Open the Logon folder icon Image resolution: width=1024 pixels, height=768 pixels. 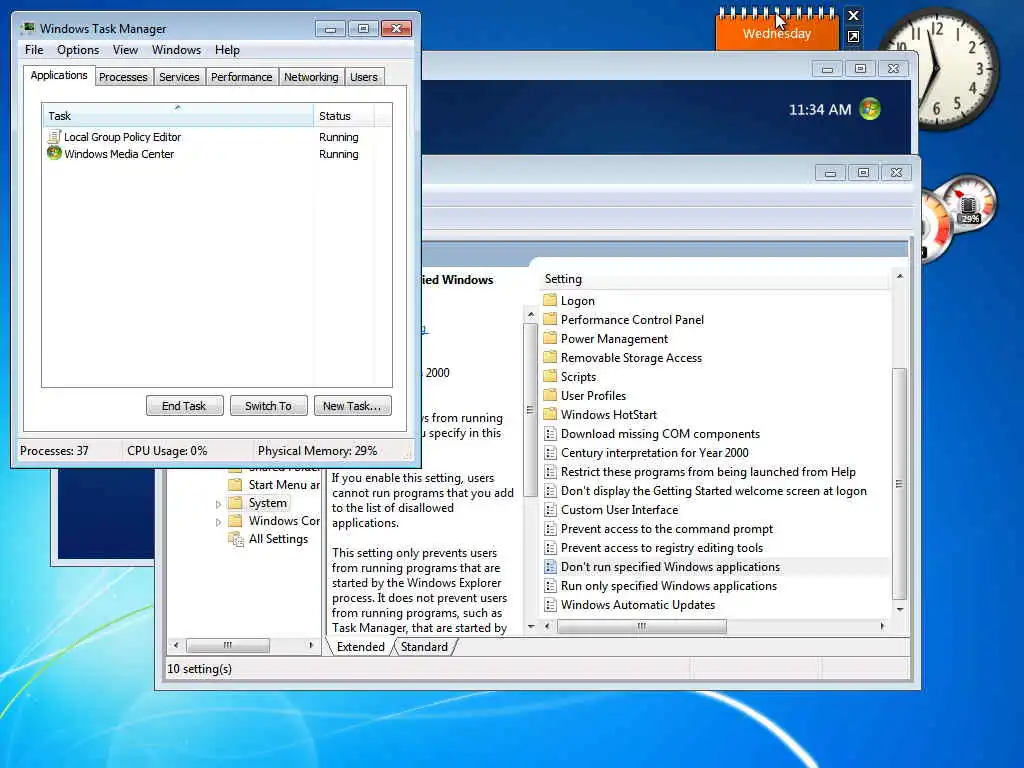coord(550,300)
